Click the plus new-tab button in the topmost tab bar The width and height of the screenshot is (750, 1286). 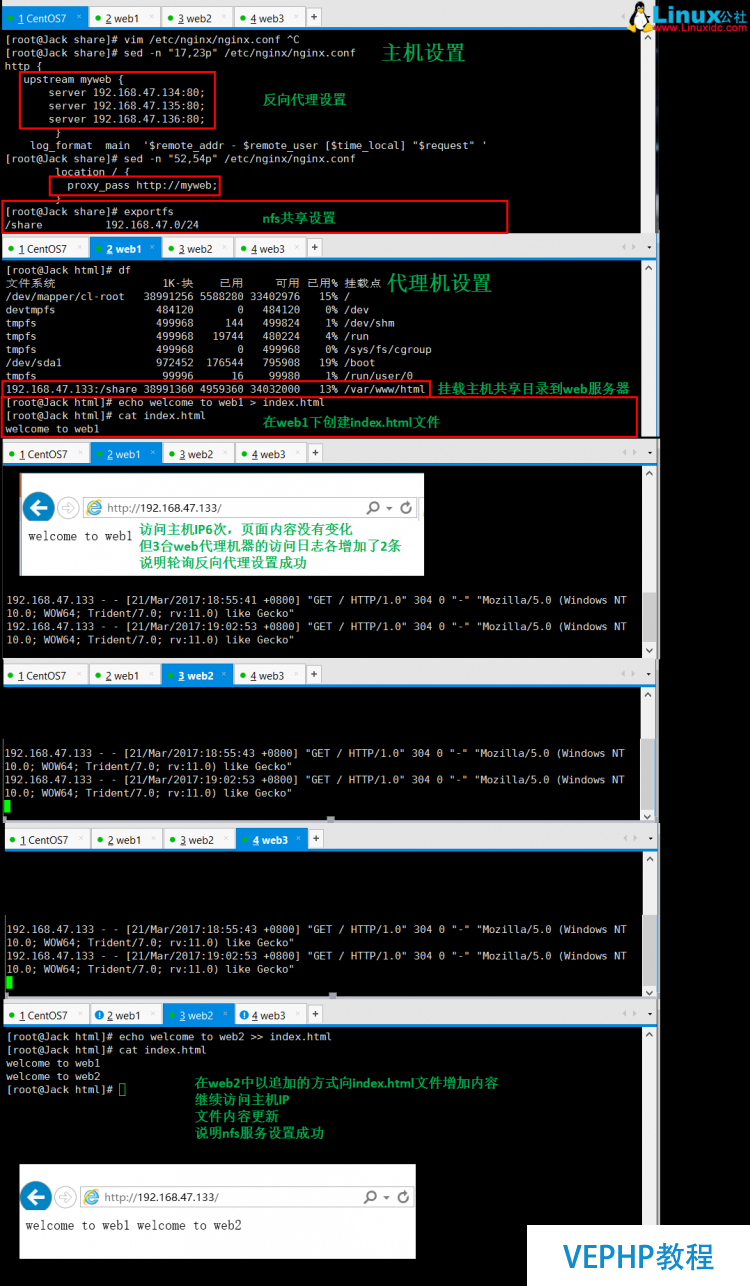tap(314, 17)
